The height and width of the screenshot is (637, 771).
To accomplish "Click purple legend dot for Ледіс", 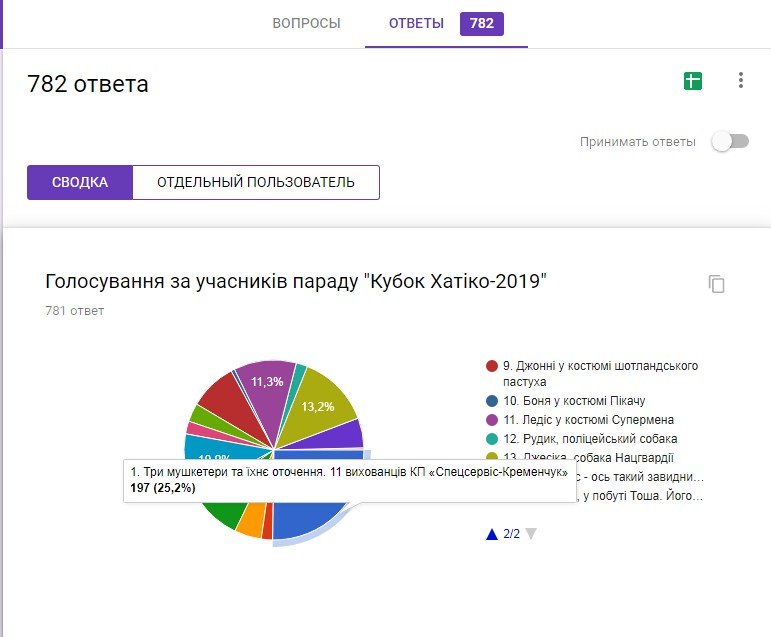I will tap(491, 420).
